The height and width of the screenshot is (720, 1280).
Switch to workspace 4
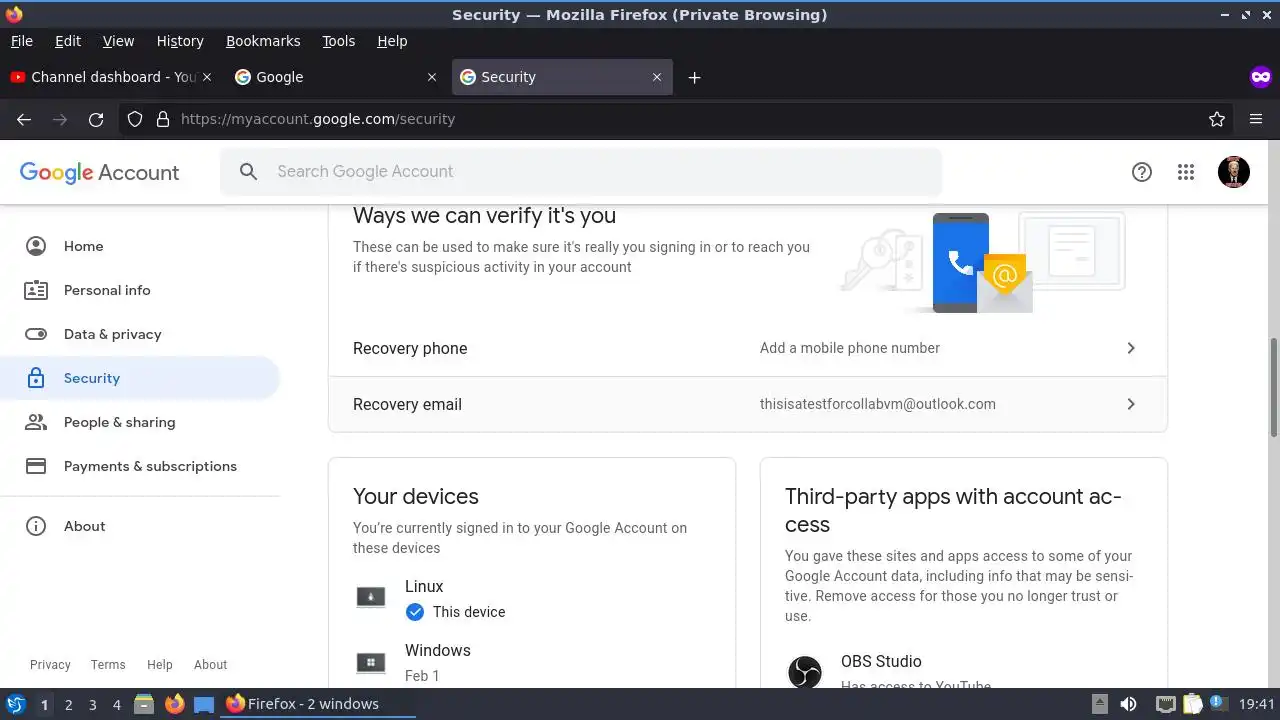point(116,705)
